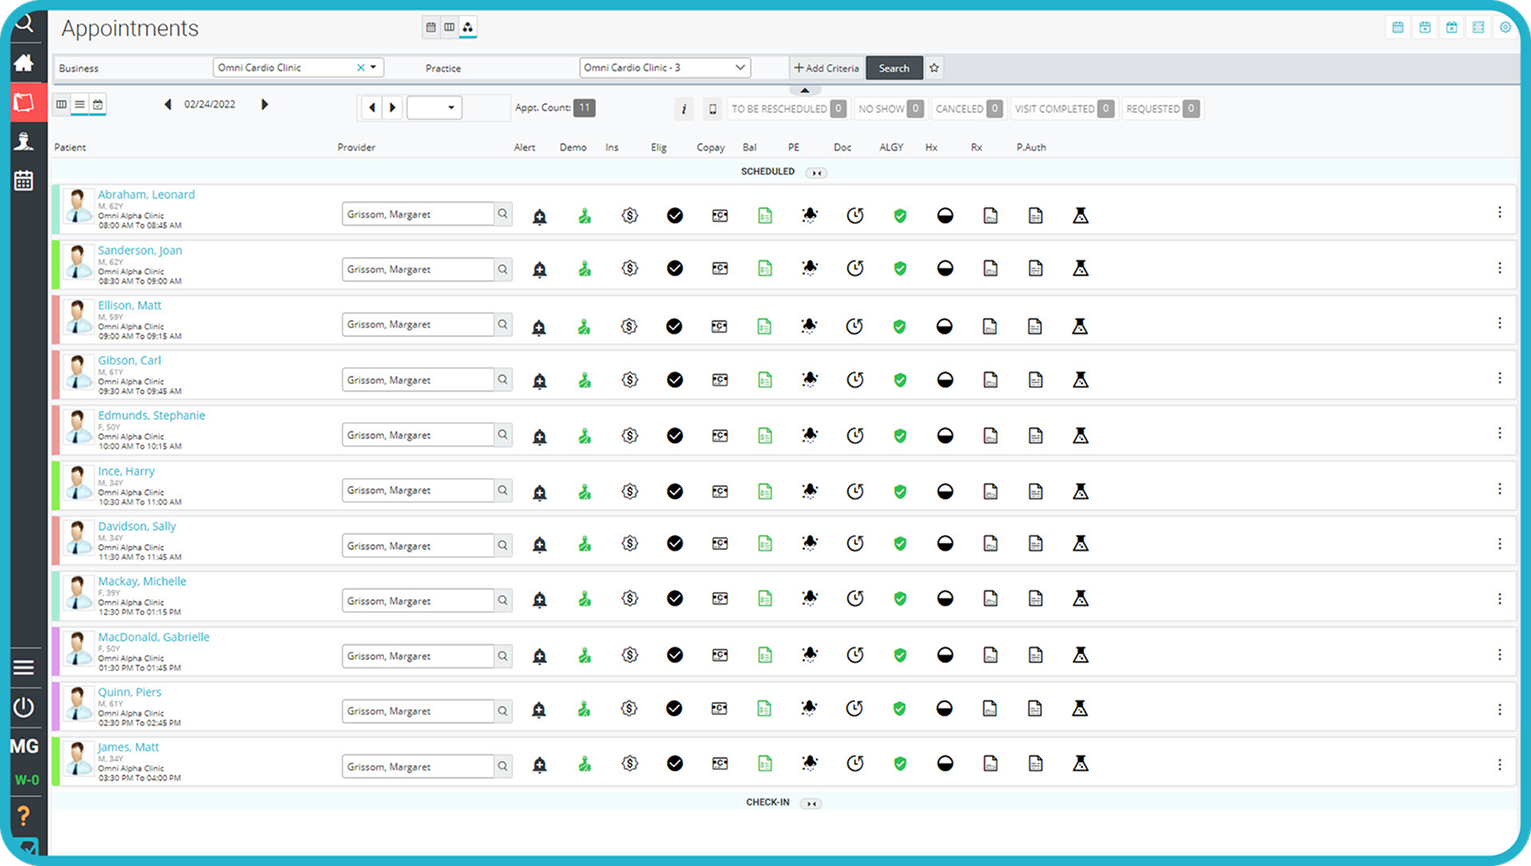Open the Practice dropdown showing Omni Cardio Clinic - 3

coord(665,68)
